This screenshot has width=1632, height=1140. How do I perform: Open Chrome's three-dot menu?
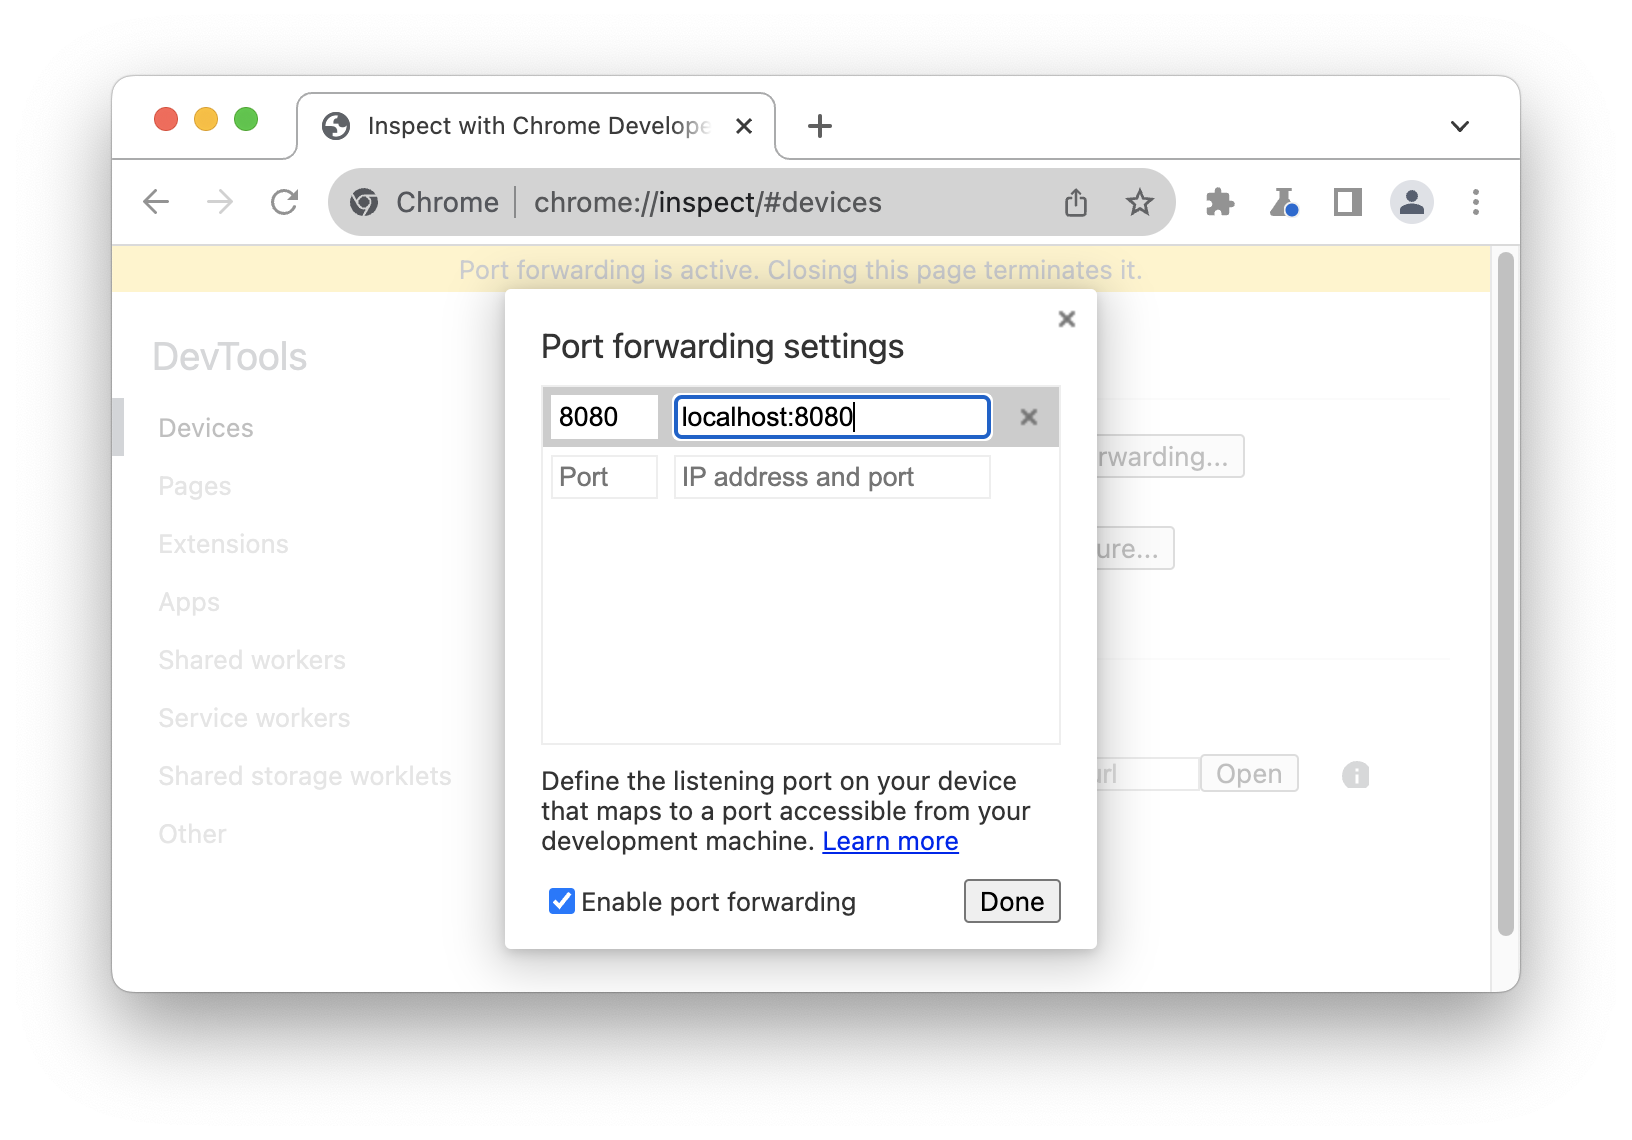pyautogui.click(x=1475, y=202)
